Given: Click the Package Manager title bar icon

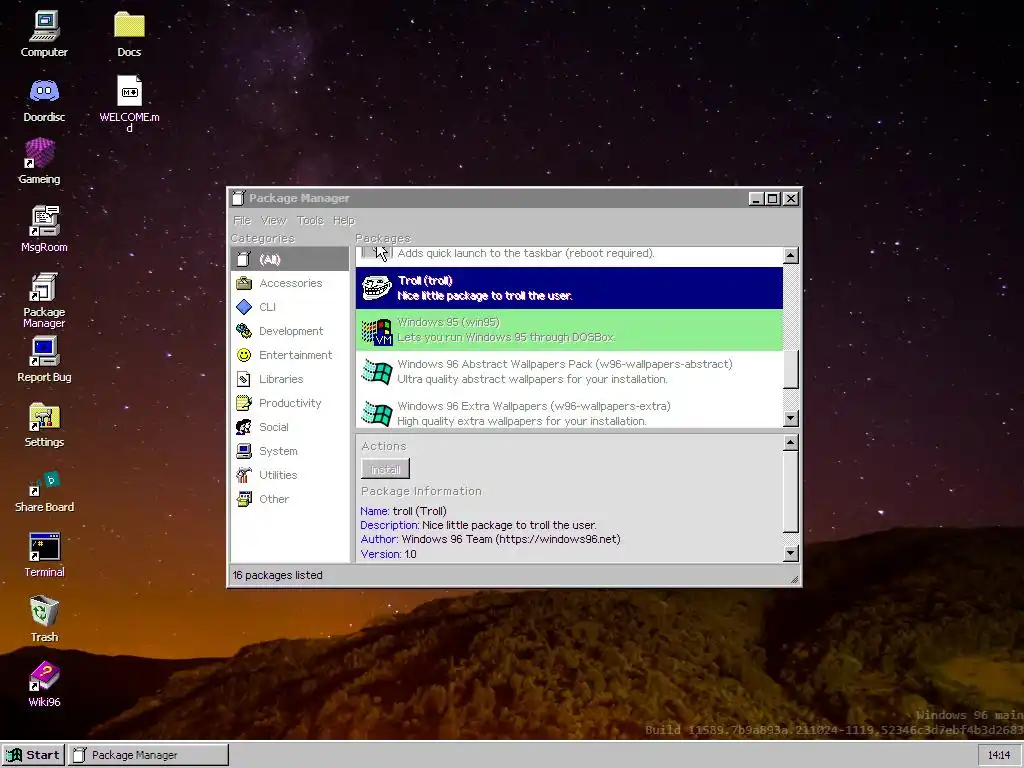Looking at the screenshot, I should 239,198.
